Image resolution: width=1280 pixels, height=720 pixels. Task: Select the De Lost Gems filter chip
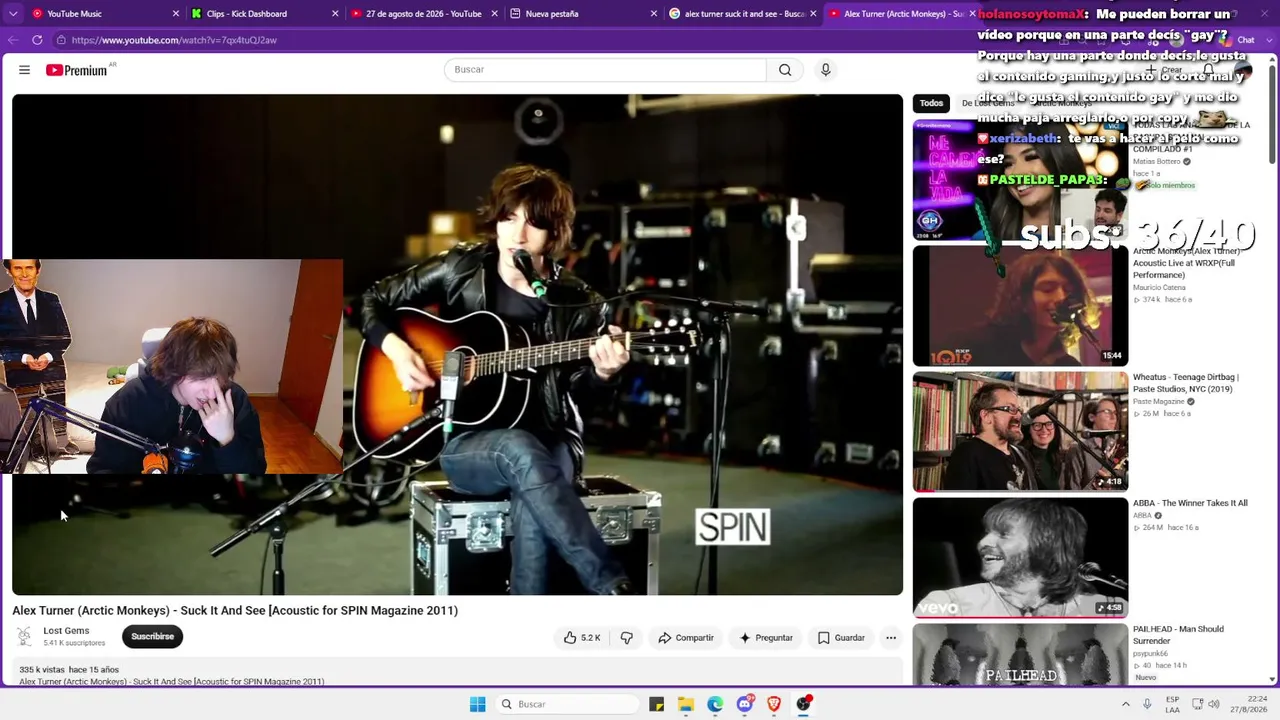(988, 103)
